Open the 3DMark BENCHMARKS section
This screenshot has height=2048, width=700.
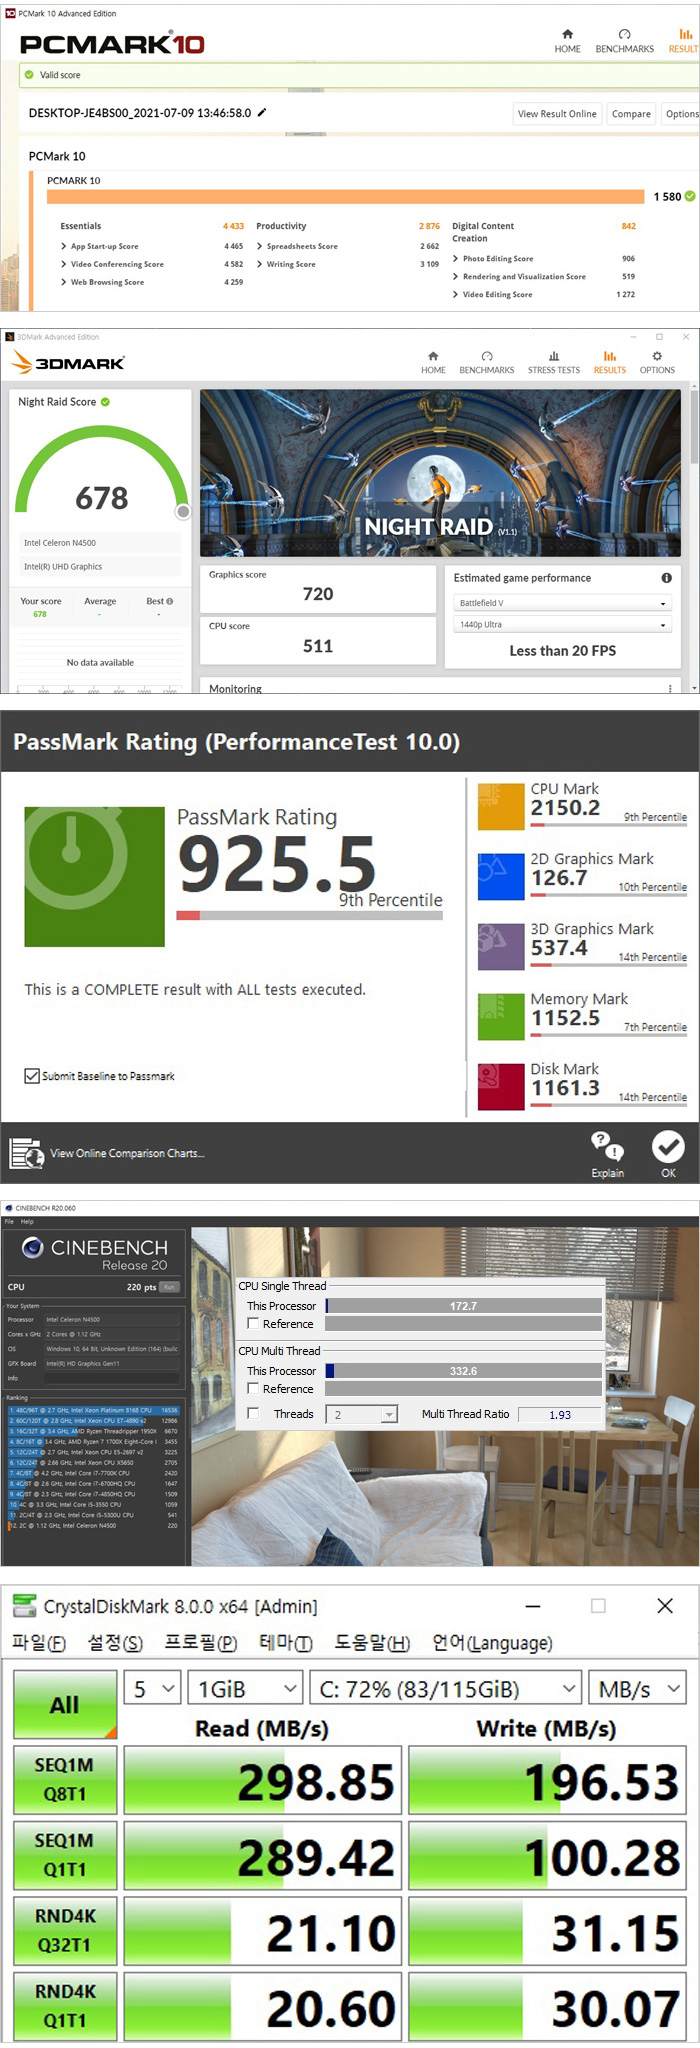pyautogui.click(x=487, y=362)
